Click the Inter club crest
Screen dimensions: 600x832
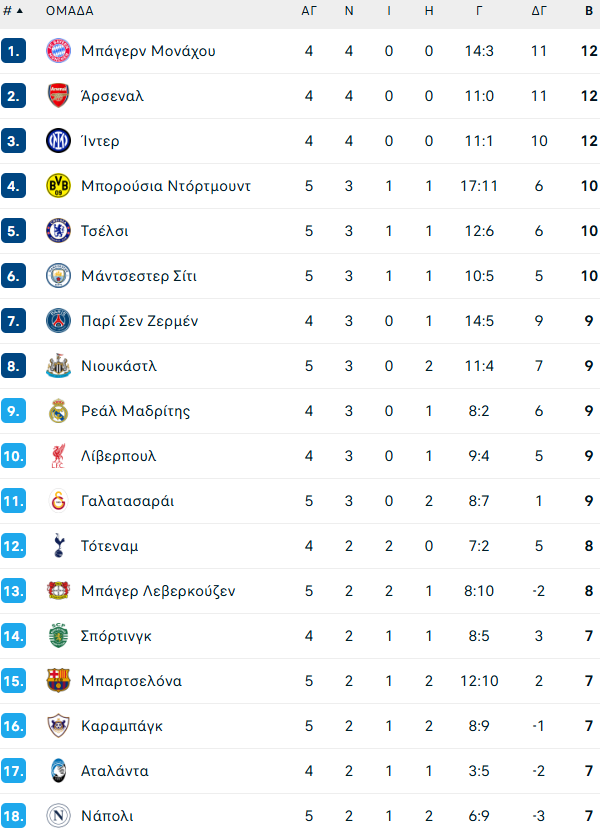tap(59, 141)
